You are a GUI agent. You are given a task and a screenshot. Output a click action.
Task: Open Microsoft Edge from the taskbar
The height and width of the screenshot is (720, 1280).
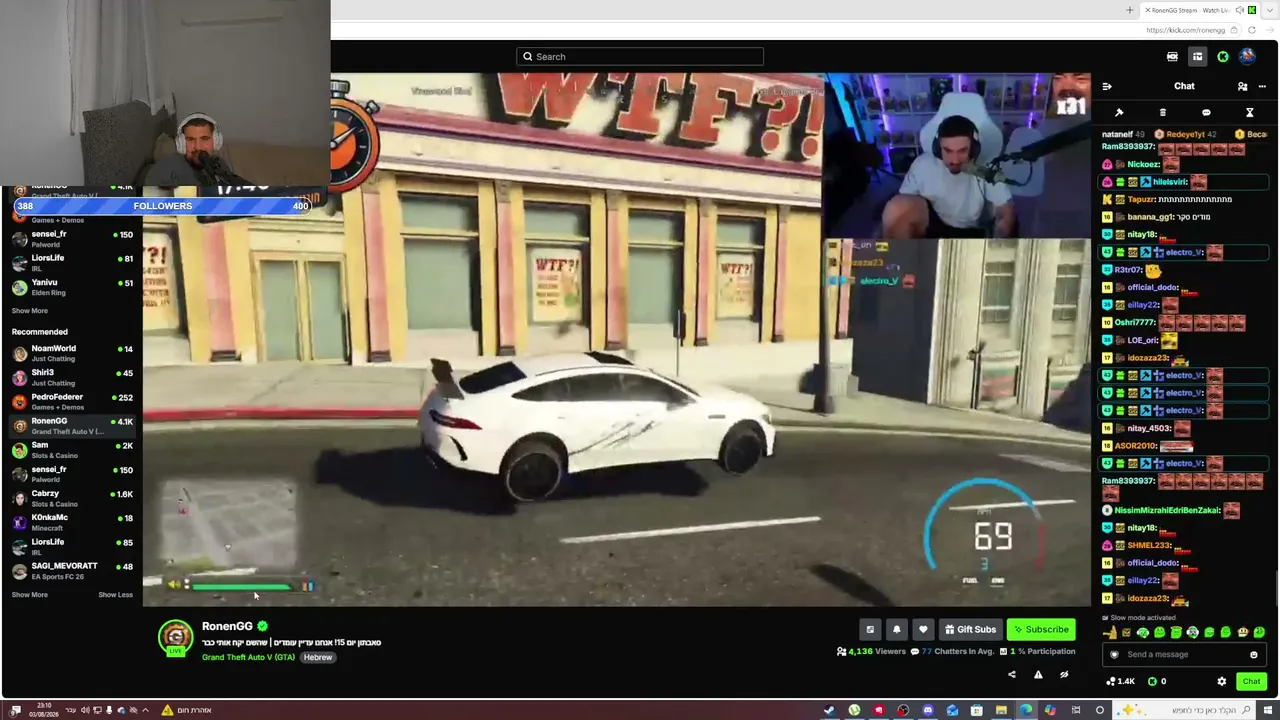point(1026,710)
